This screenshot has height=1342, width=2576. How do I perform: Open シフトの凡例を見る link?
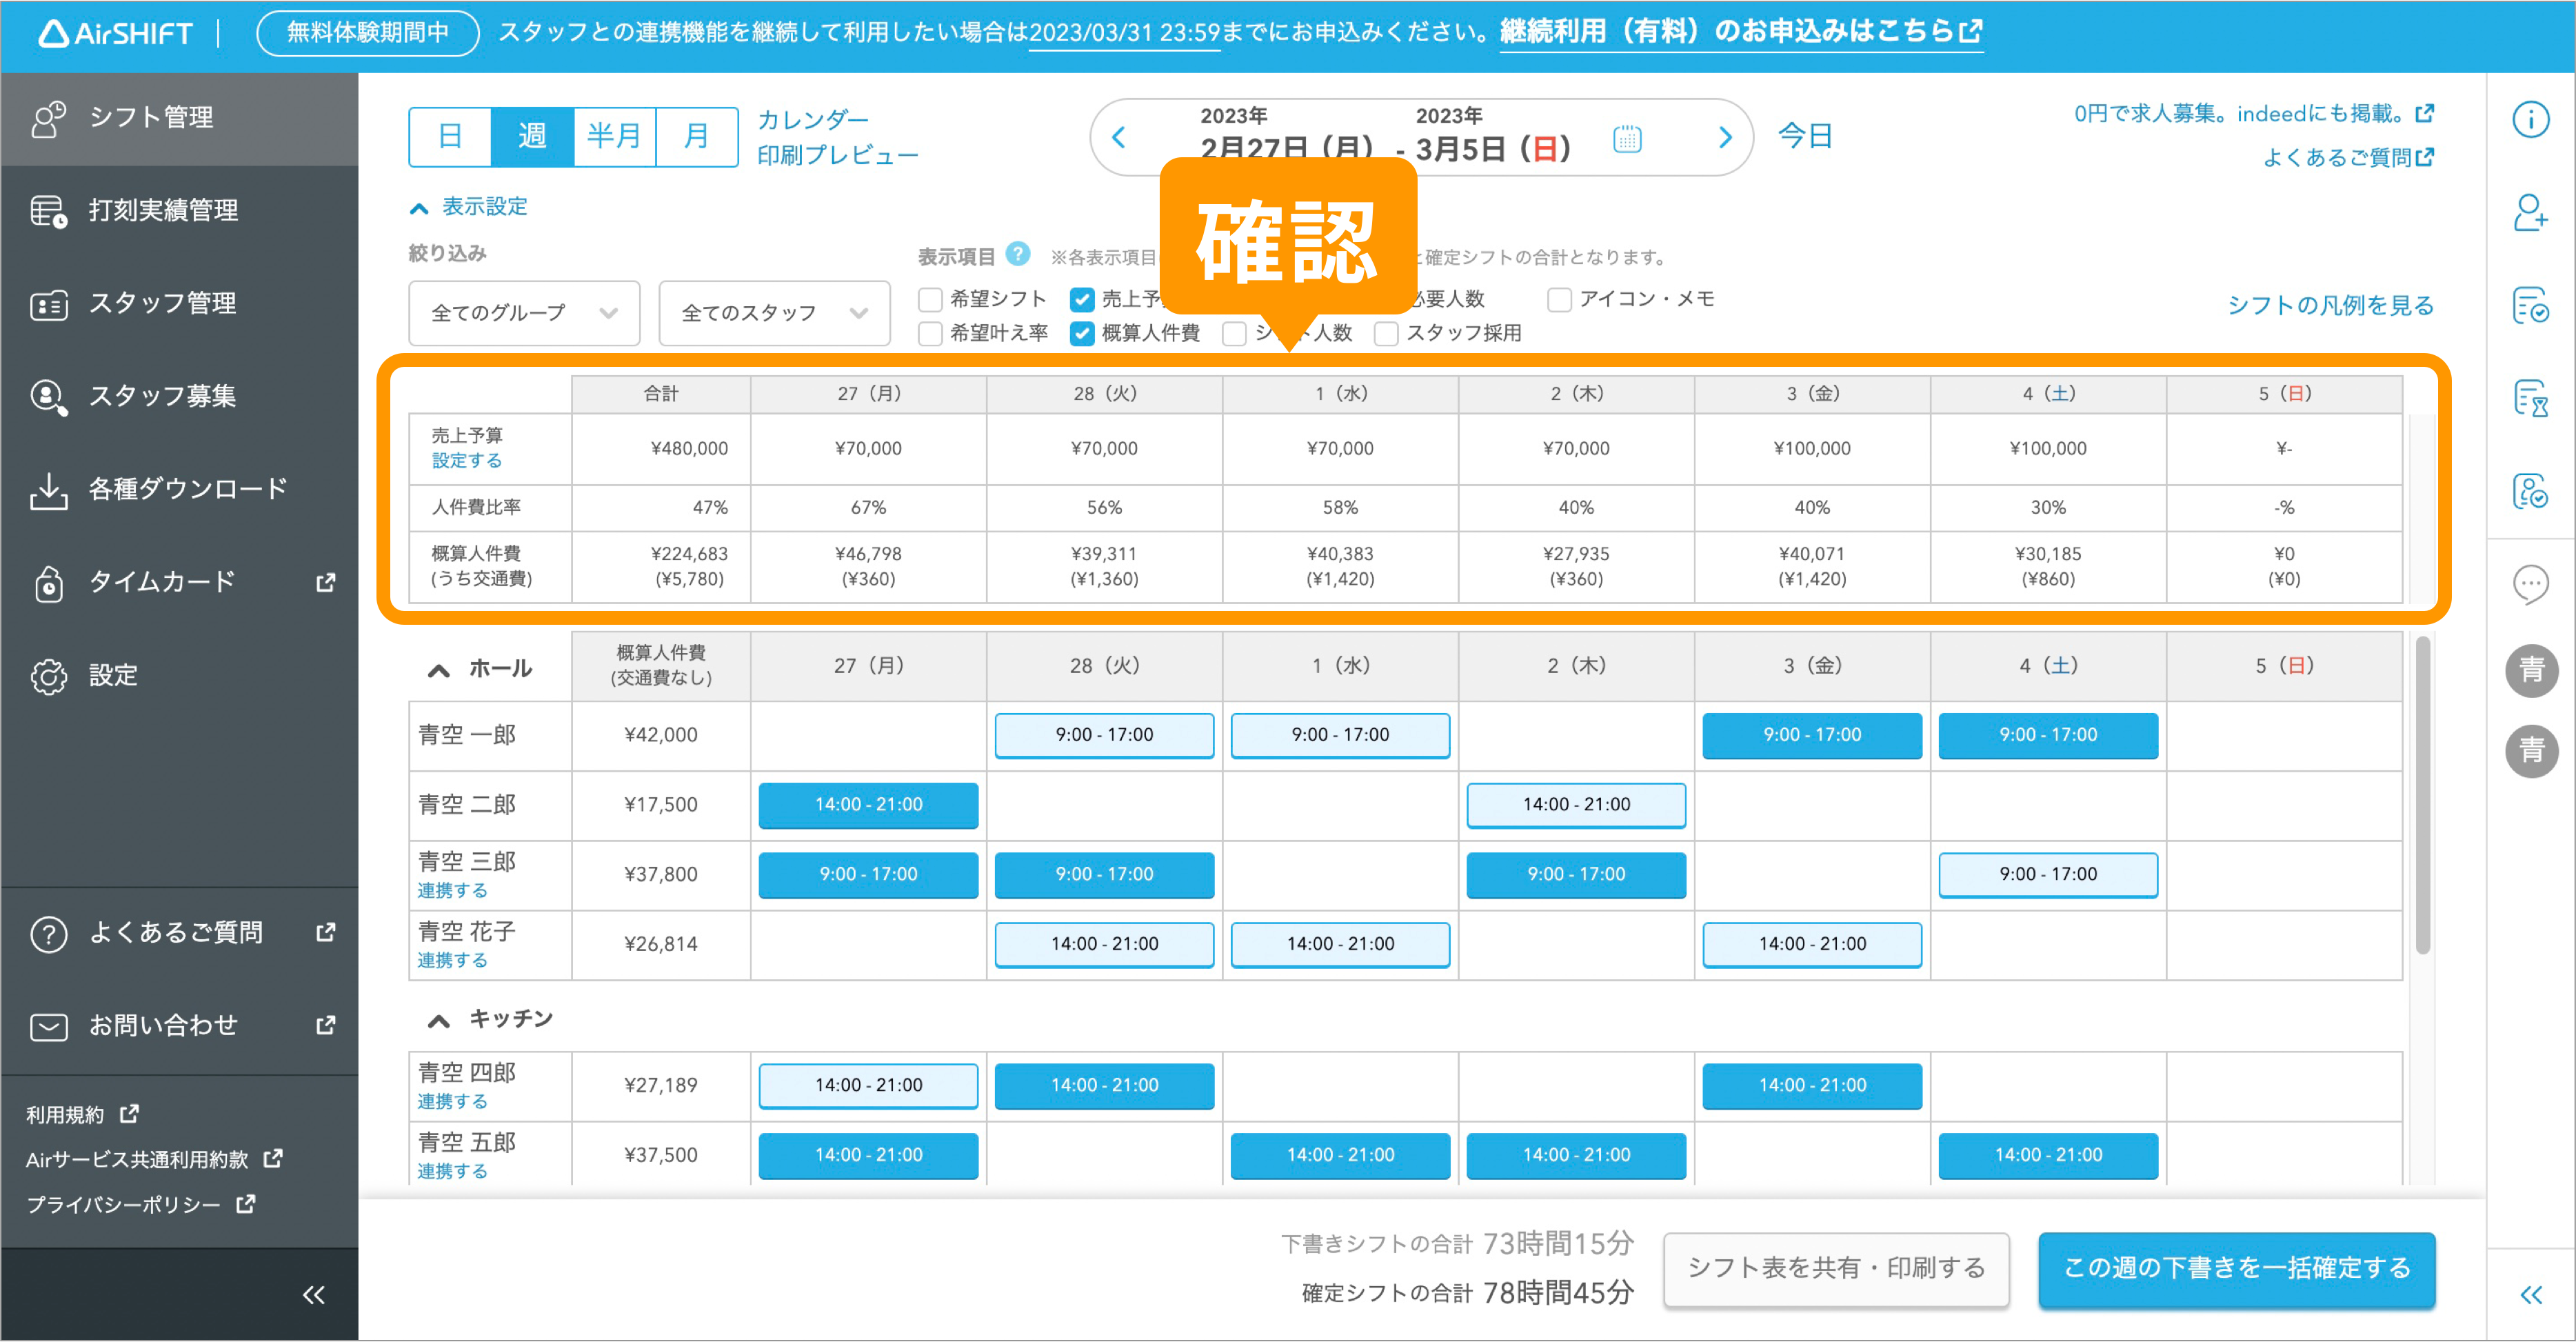click(2330, 305)
